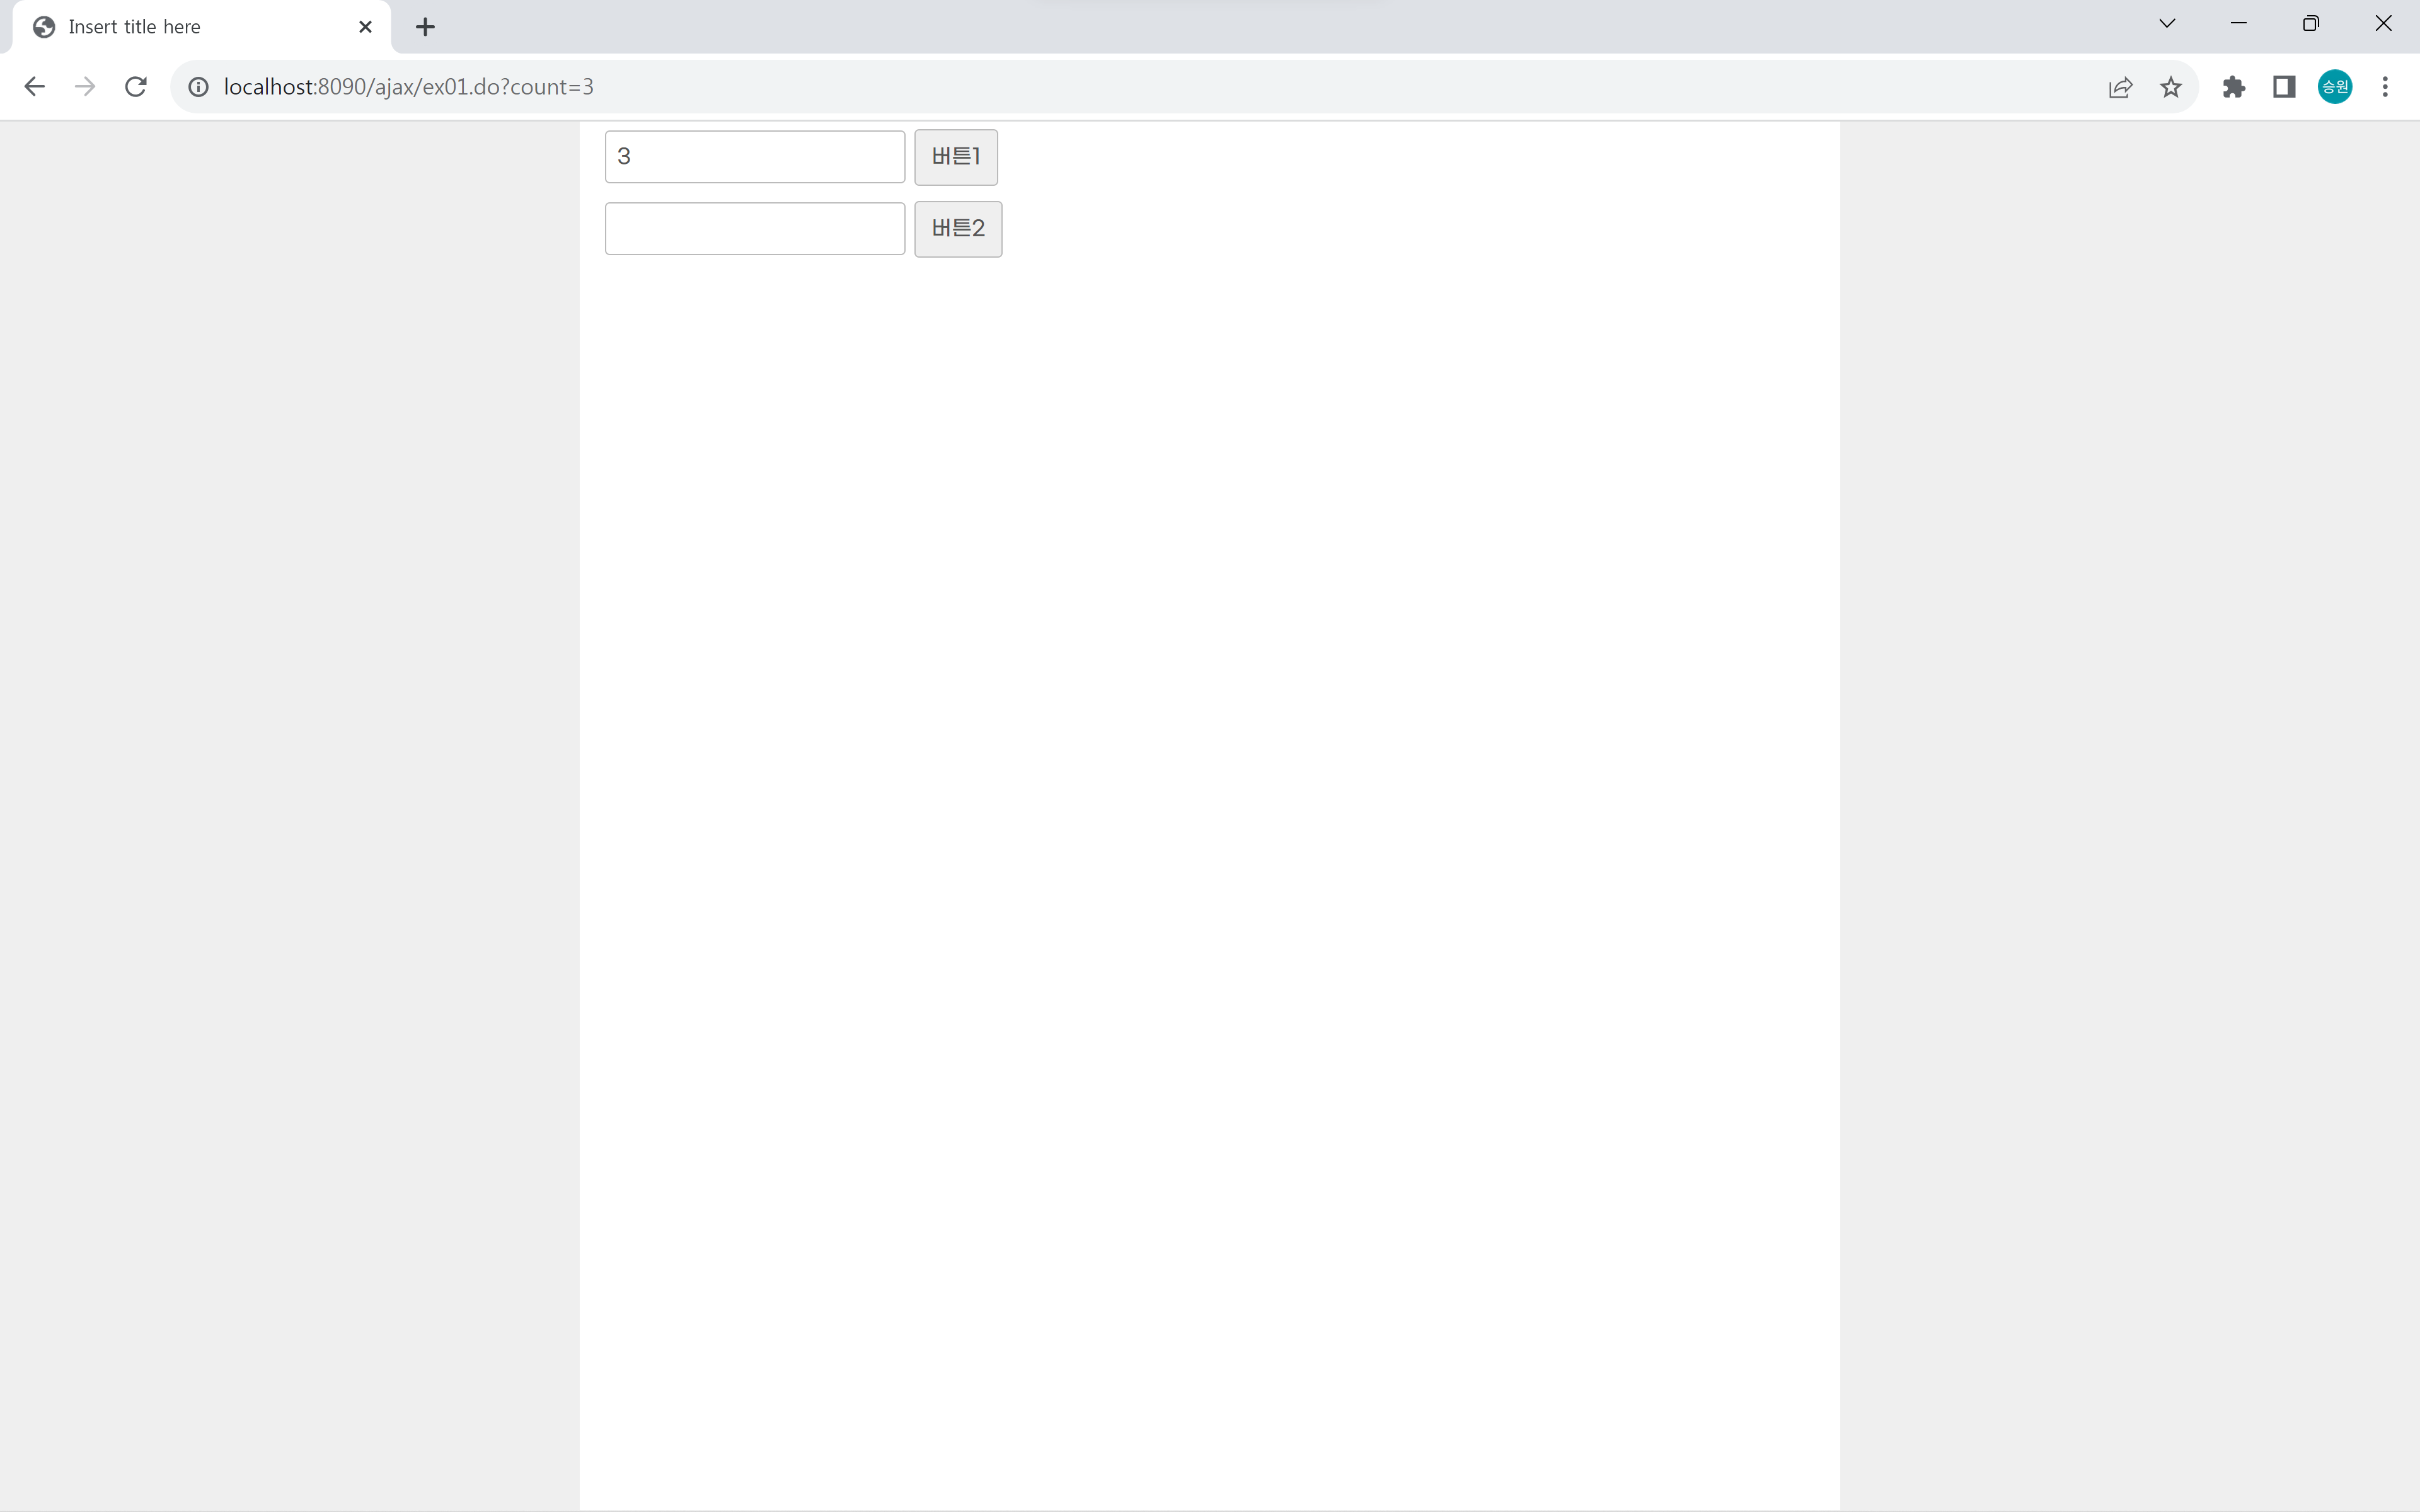Open Chrome three-dot menu
The height and width of the screenshot is (1512, 2420).
click(x=2385, y=87)
